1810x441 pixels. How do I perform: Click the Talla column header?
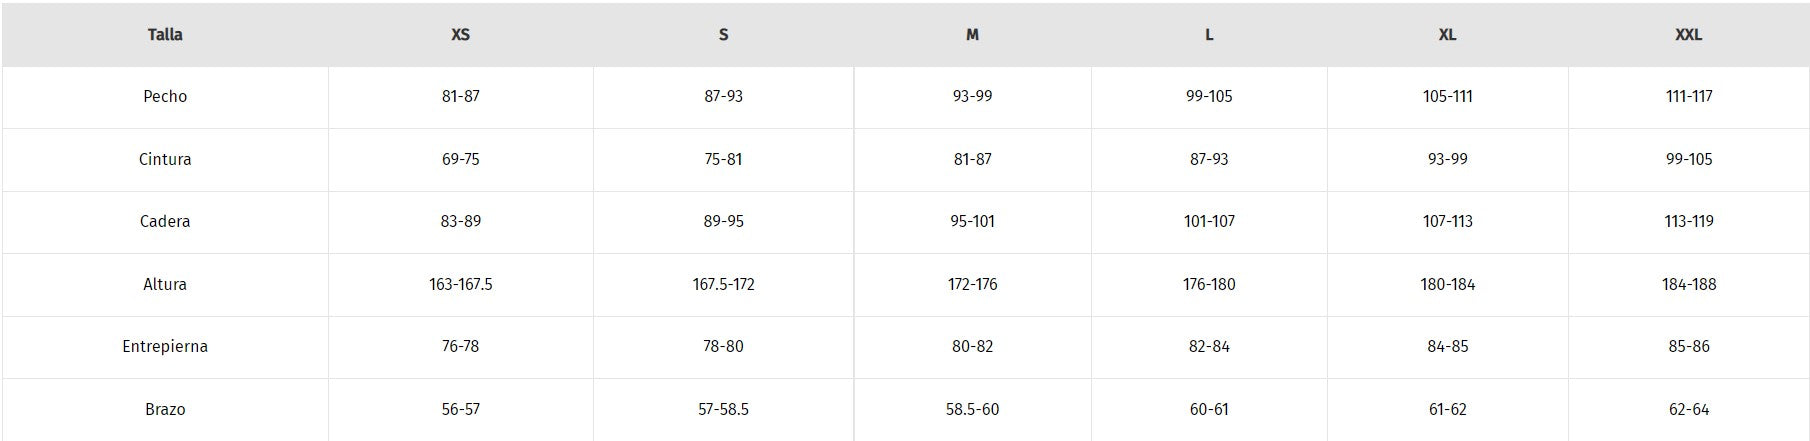[165, 35]
